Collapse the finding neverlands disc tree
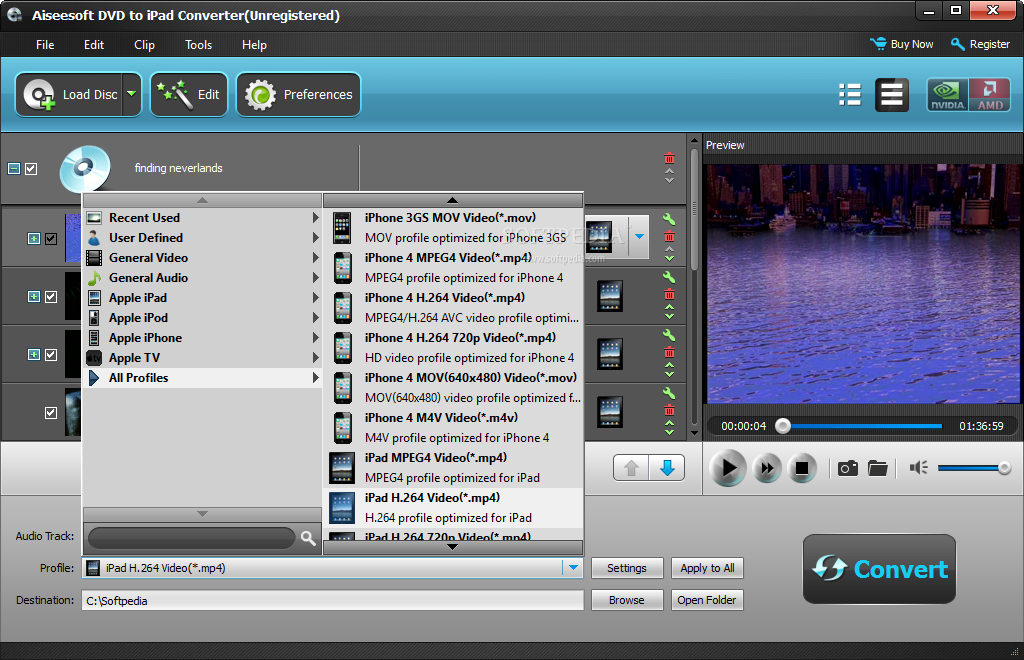This screenshot has width=1024, height=660. (14, 169)
